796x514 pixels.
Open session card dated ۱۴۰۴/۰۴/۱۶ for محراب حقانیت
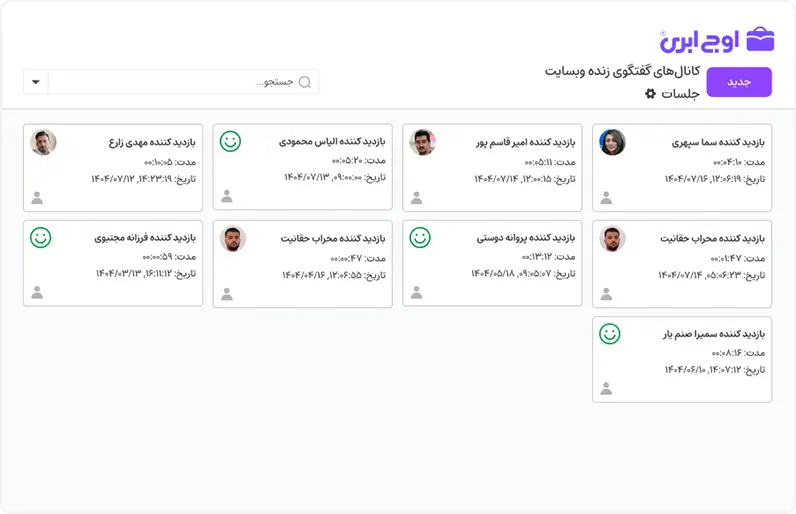click(303, 264)
